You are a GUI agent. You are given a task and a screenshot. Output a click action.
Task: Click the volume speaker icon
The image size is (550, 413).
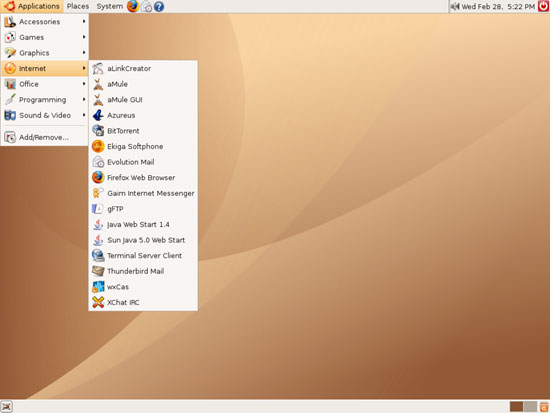pos(455,6)
